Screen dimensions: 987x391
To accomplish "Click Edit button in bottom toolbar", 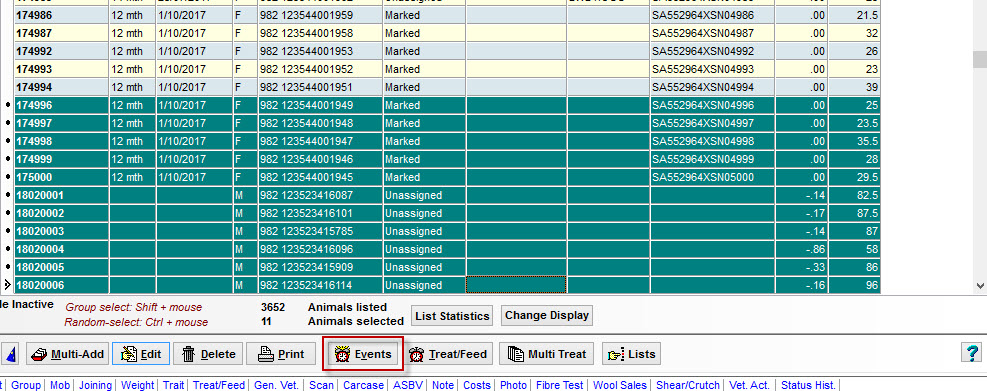I will 141,354.
